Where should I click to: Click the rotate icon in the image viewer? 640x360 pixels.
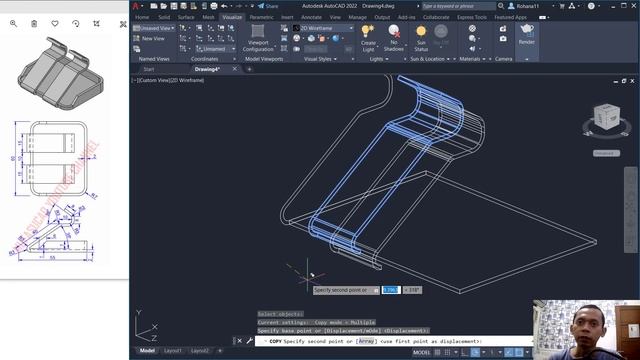[x=76, y=24]
